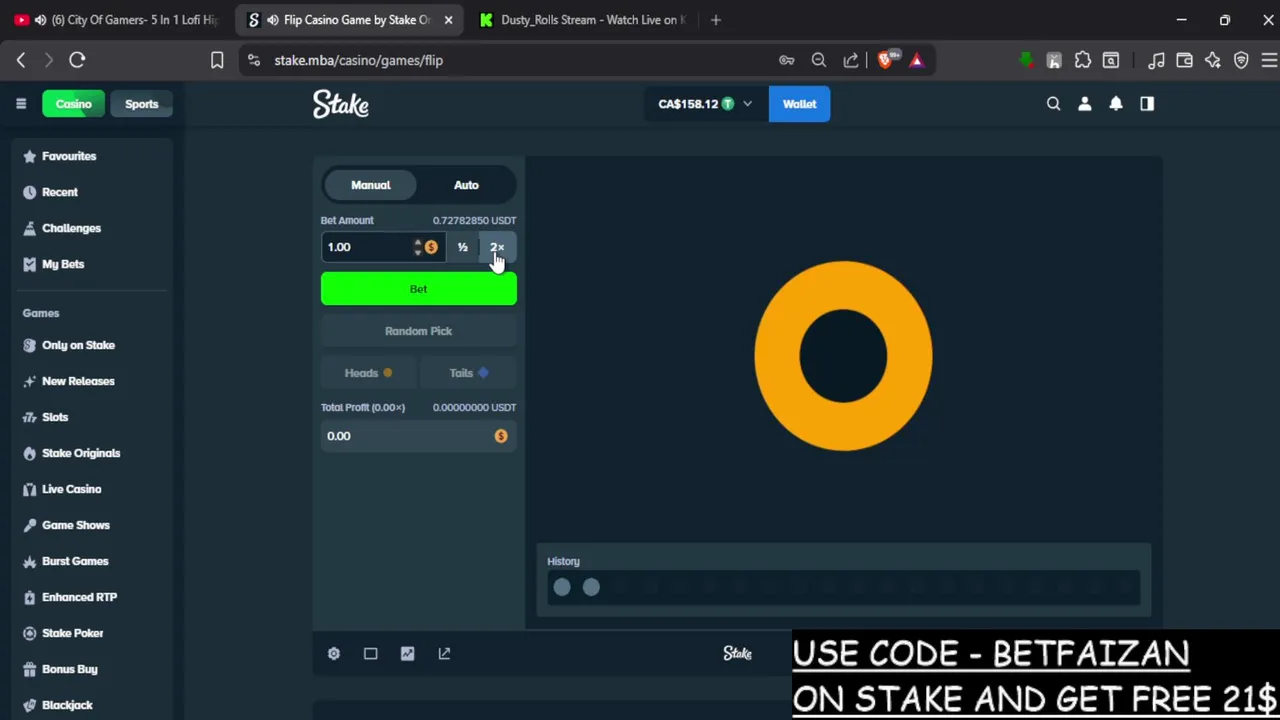Viewport: 1280px width, 720px height.
Task: Open the browser zoom magnifier icon
Action: pyautogui.click(x=819, y=60)
